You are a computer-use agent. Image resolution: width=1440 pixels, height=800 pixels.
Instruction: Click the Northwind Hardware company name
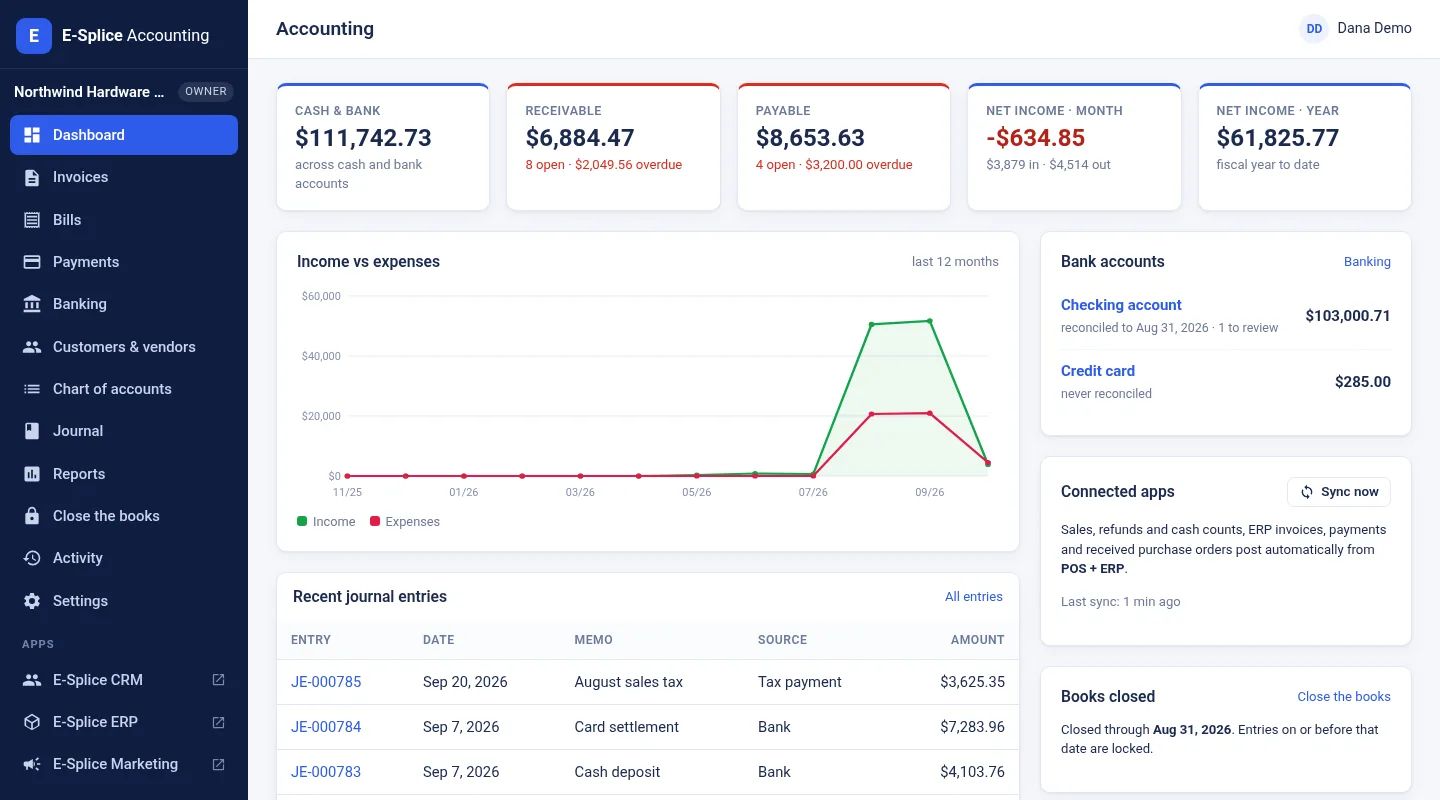[89, 92]
